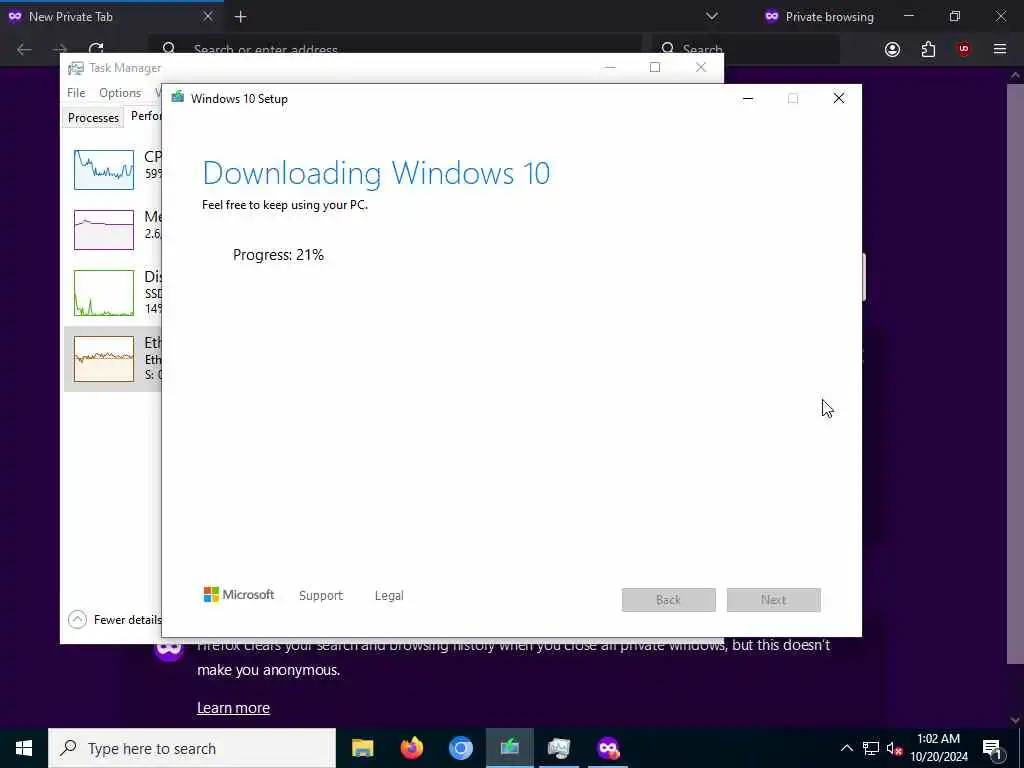Select Firefox private window taskbar icon
Image resolution: width=1024 pixels, height=768 pixels.
[x=607, y=748]
